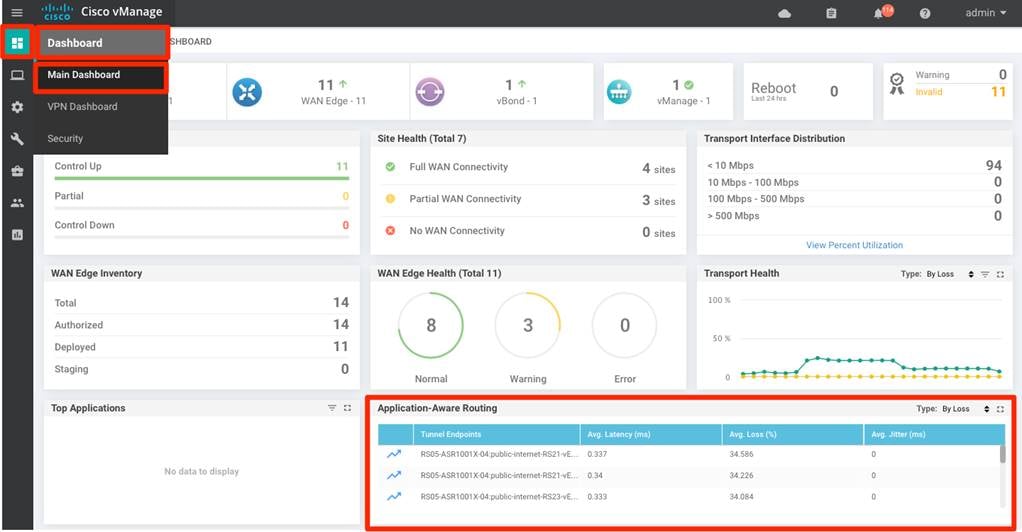The image size is (1022, 532).
Task: Open the Staging inventory row
Action: pyautogui.click(x=201, y=369)
